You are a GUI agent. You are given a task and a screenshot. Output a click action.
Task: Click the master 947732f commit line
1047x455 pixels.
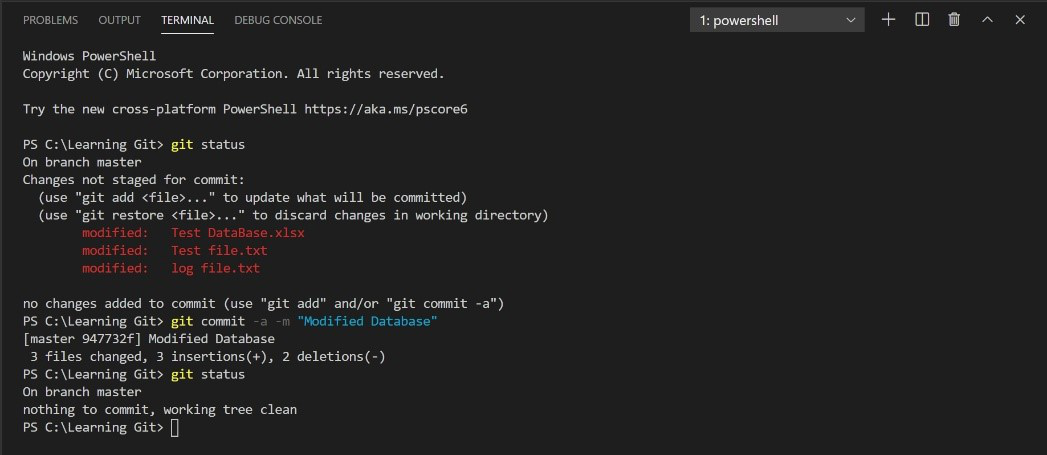click(148, 339)
